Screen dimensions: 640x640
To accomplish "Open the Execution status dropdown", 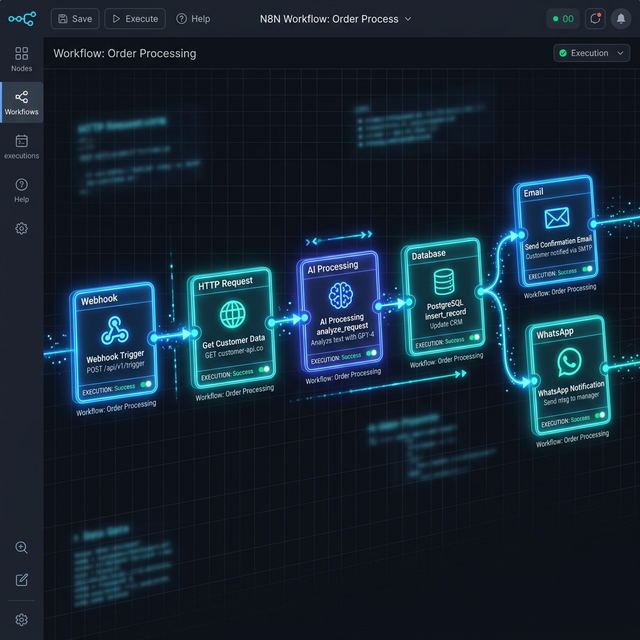I will tap(591, 53).
